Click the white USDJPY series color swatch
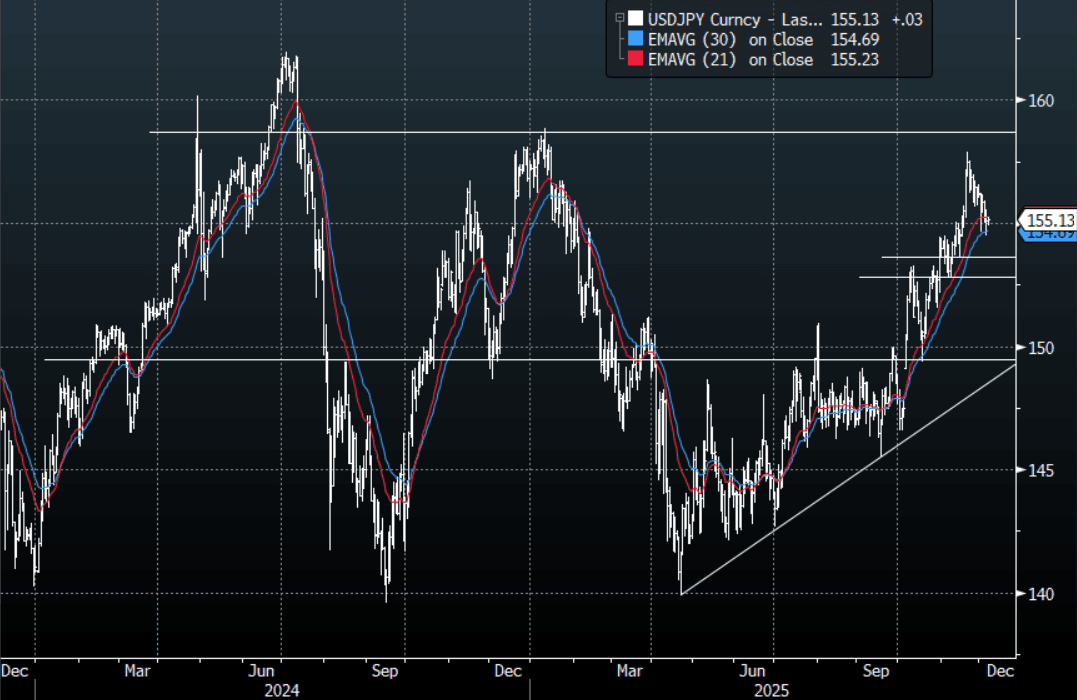 pos(635,18)
